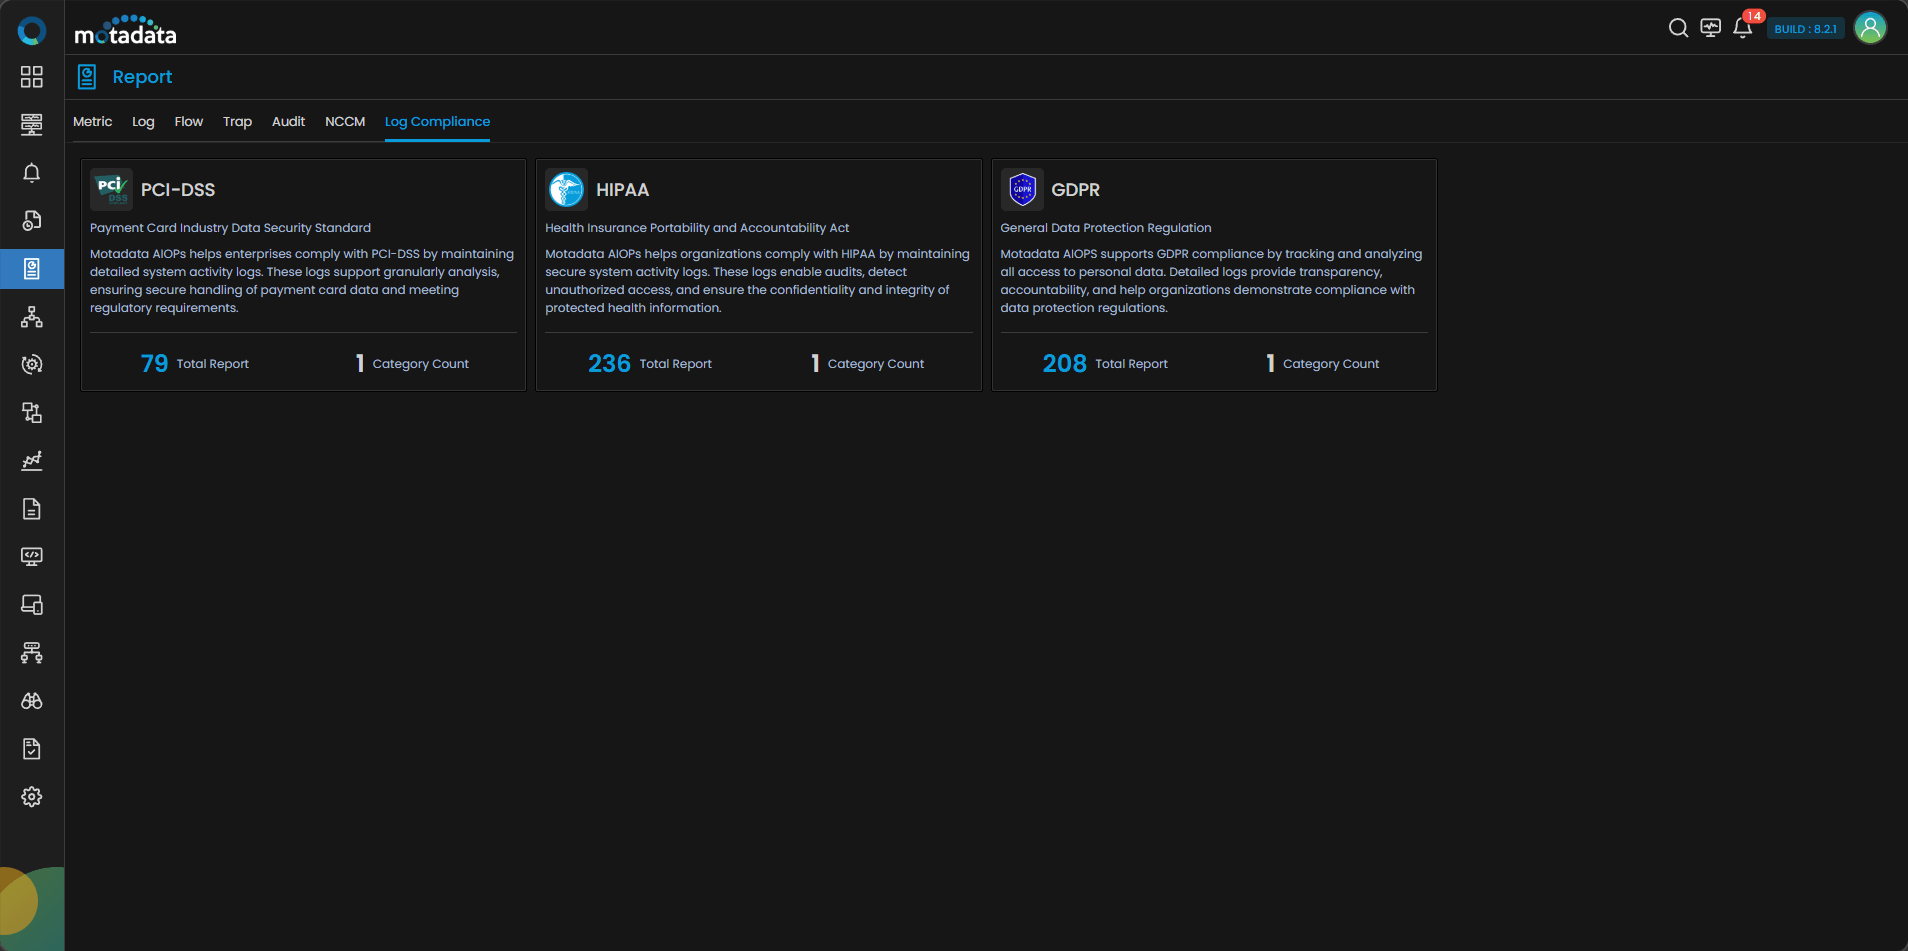Open the trend chart icon in sidebar
The height and width of the screenshot is (951, 1908).
(x=32, y=461)
